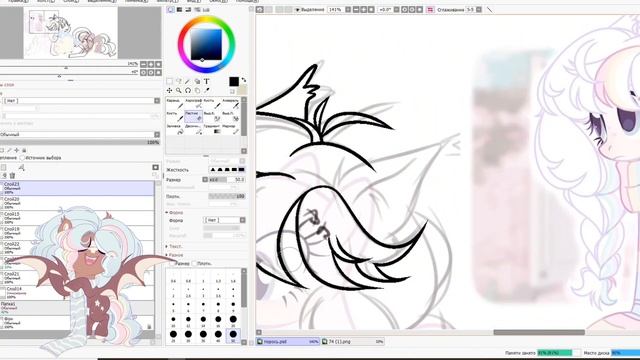Click inside the blue color picker square

tap(206, 44)
